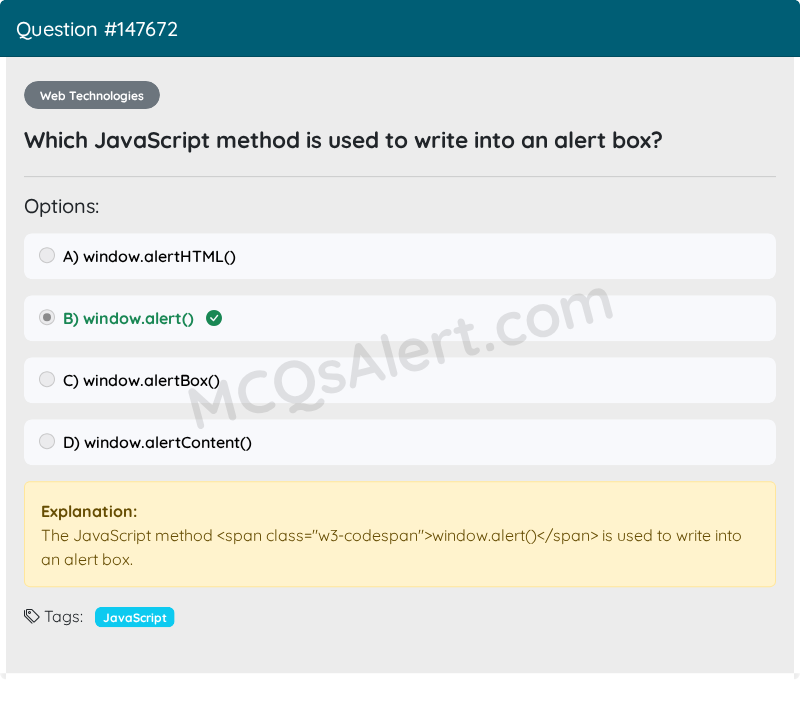The image size is (800, 704).
Task: Select radio button for option C window.alertBox()
Action: (x=47, y=379)
